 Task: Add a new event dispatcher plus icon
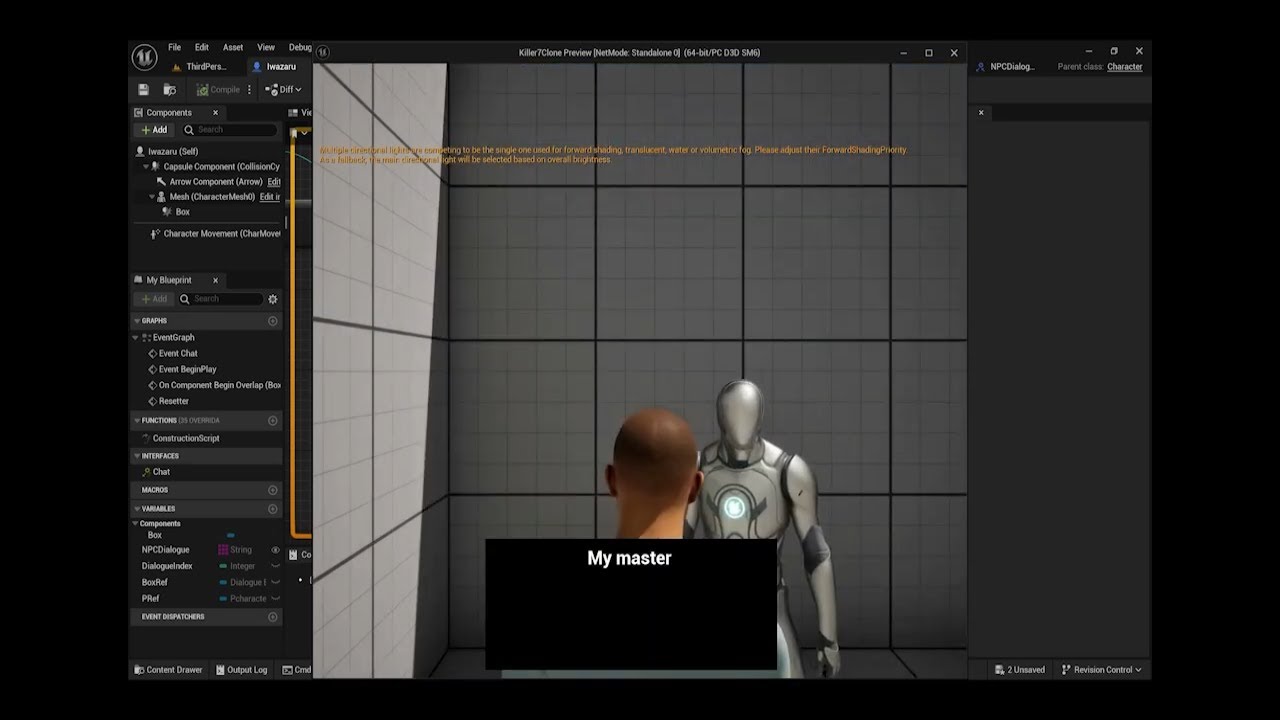[273, 617]
